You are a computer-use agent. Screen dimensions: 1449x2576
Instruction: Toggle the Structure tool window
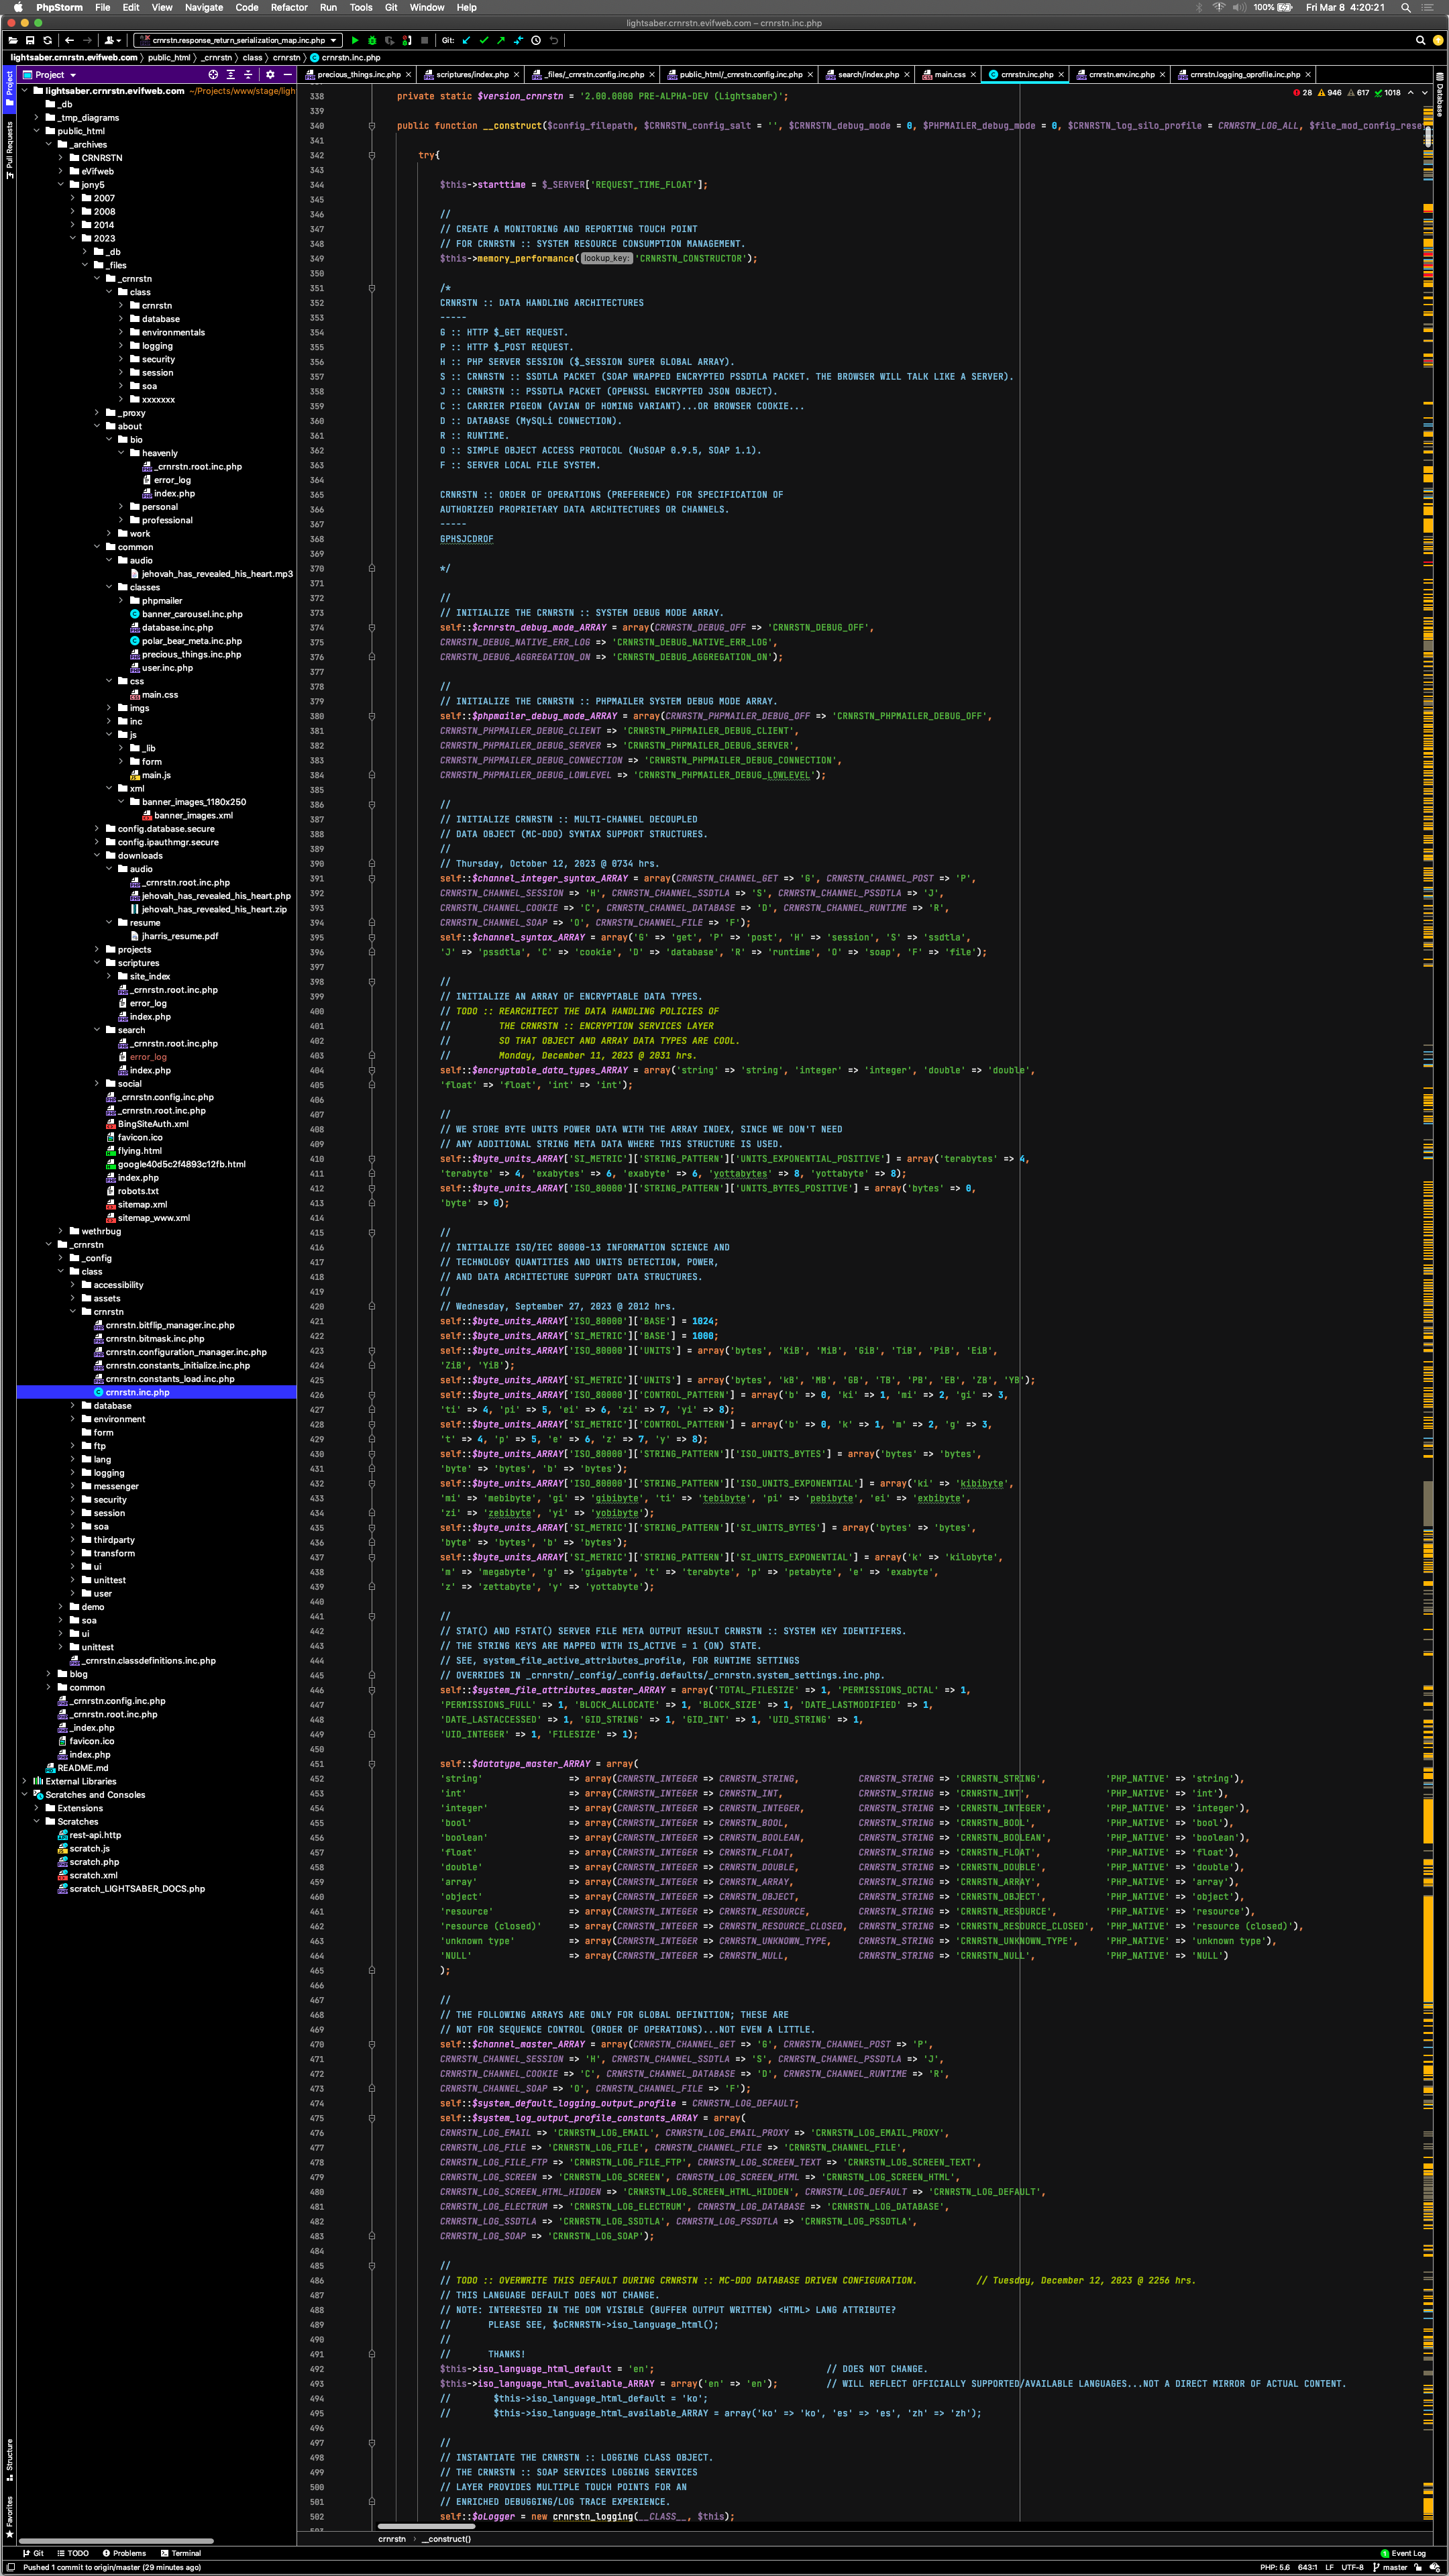pyautogui.click(x=9, y=2459)
